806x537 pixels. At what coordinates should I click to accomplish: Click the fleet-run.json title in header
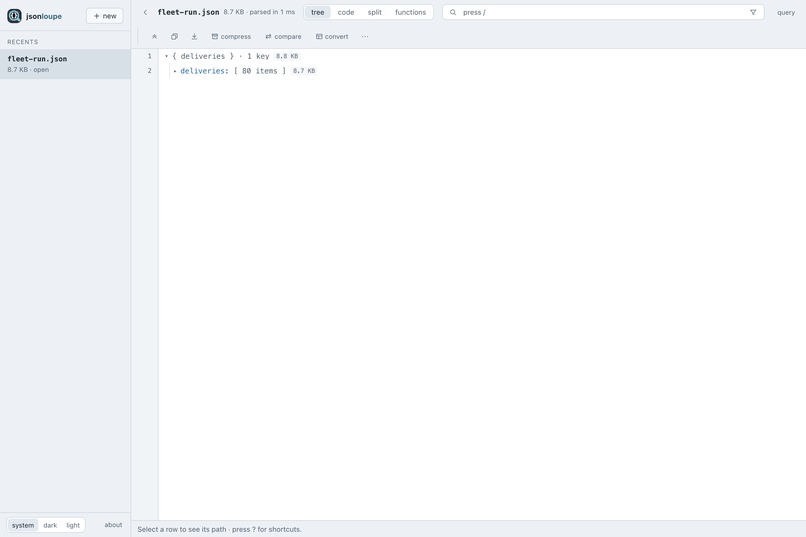pyautogui.click(x=188, y=12)
